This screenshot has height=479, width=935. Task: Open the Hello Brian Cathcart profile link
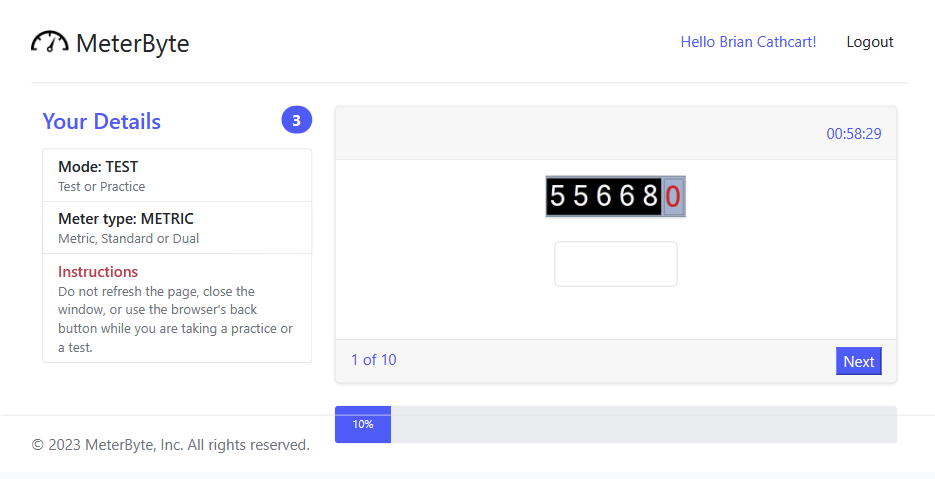[x=748, y=42]
